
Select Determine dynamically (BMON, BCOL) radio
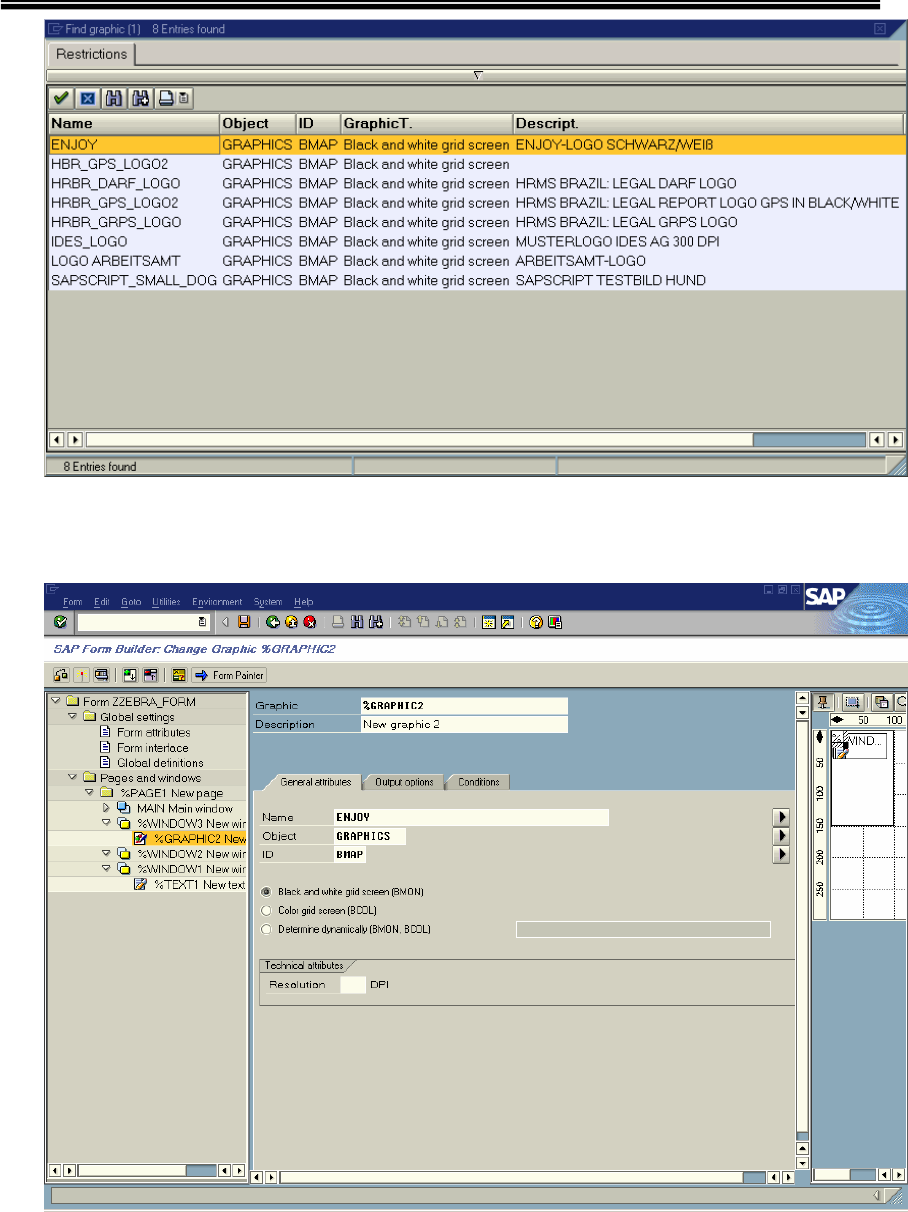265,930
